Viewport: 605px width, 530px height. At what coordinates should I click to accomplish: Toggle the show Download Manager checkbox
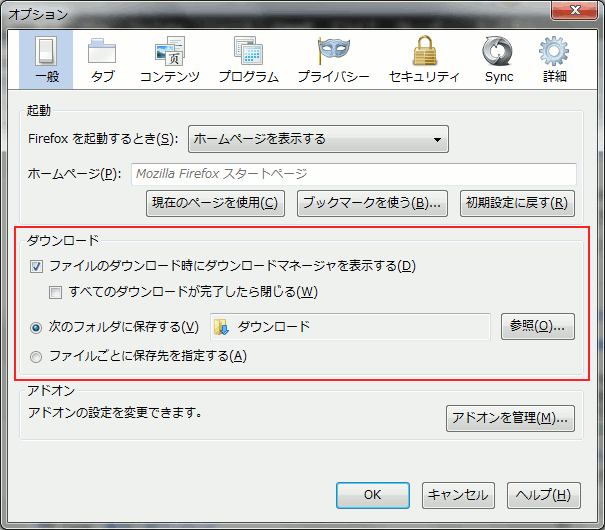37,266
